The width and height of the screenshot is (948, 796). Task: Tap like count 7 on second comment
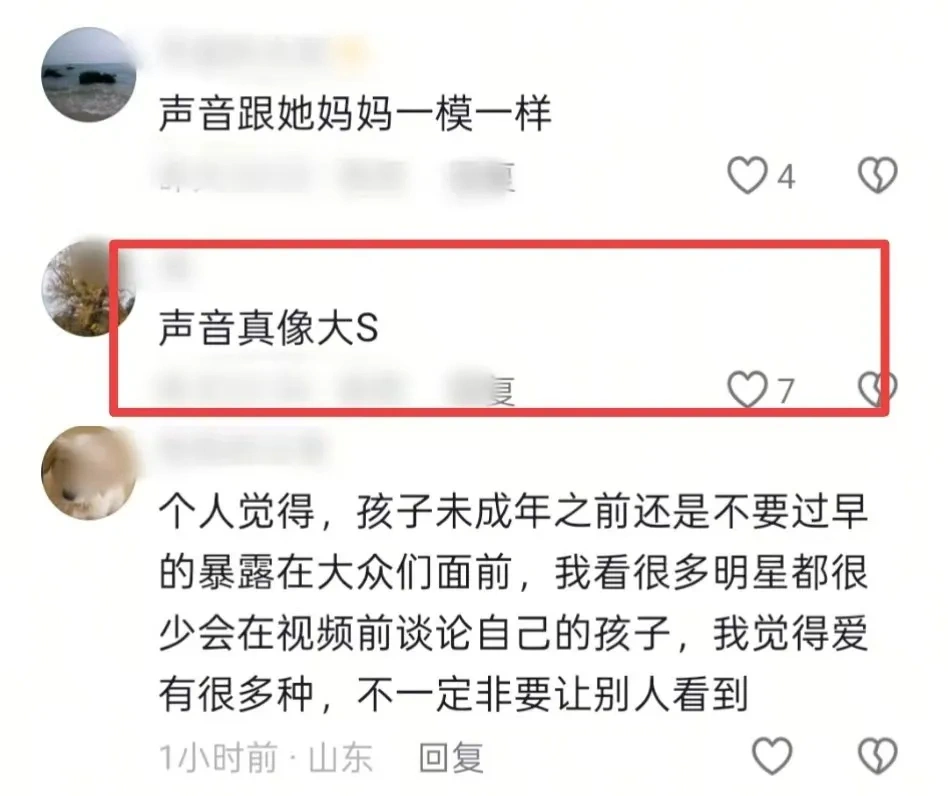[785, 391]
